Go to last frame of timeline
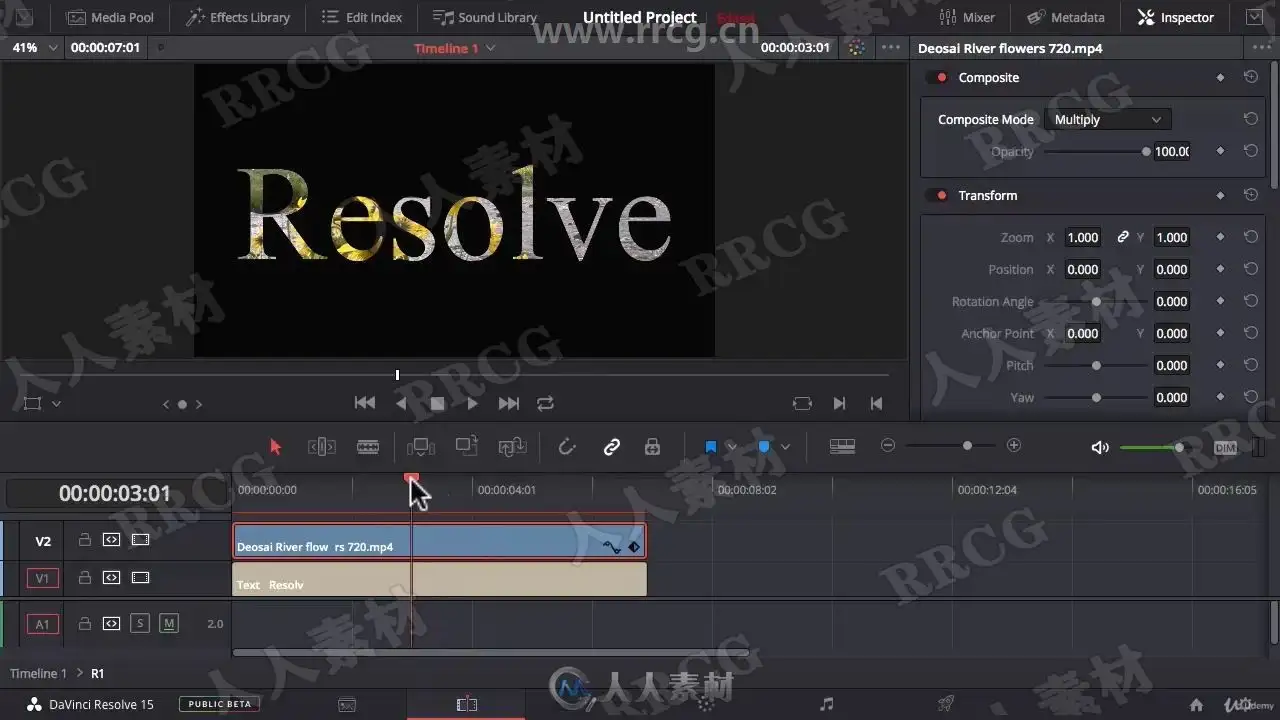Screen dimensions: 1280x720 click(509, 403)
